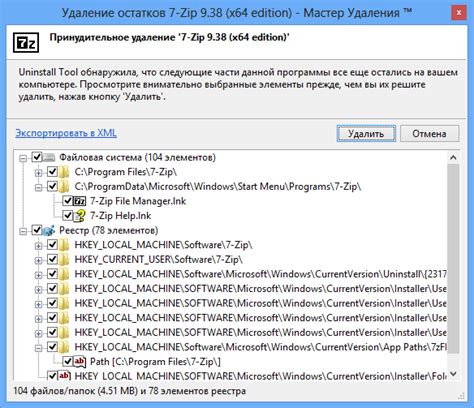Expand the CurrentVersion\Uninstall\{2317 node
Viewport: 474px width, 408px height.
(39, 275)
